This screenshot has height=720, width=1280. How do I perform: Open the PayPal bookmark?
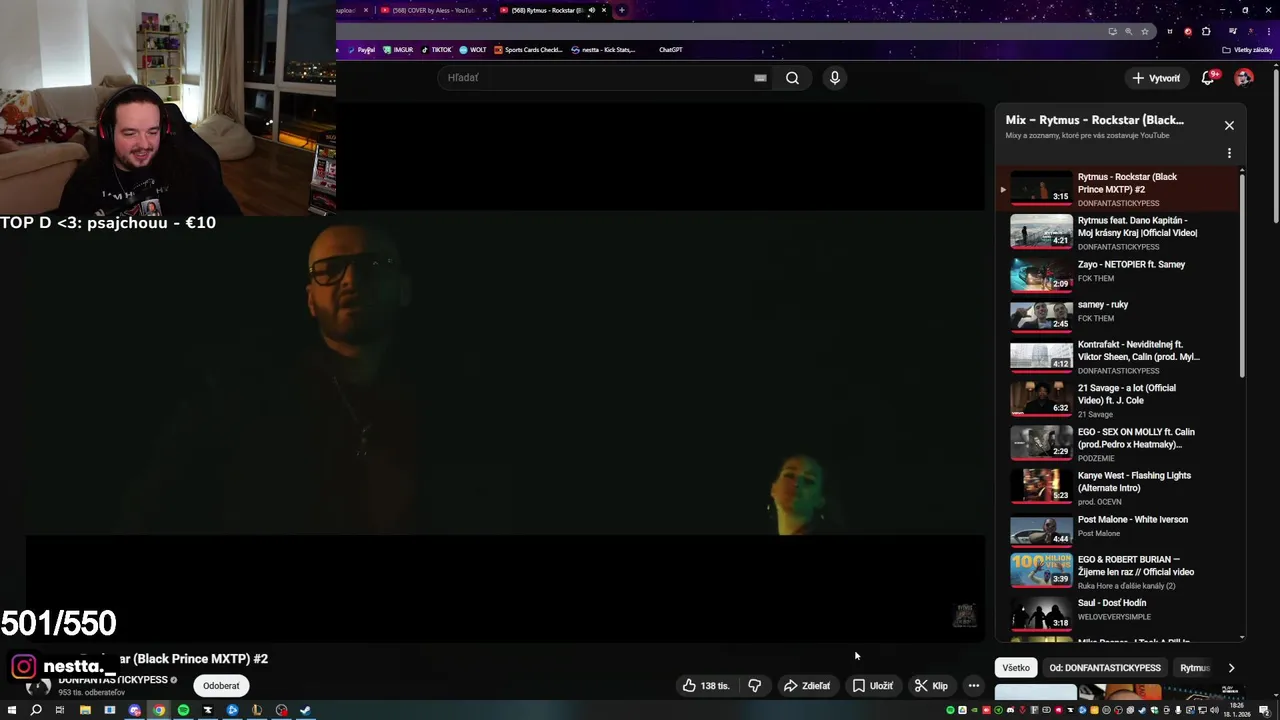coord(362,50)
